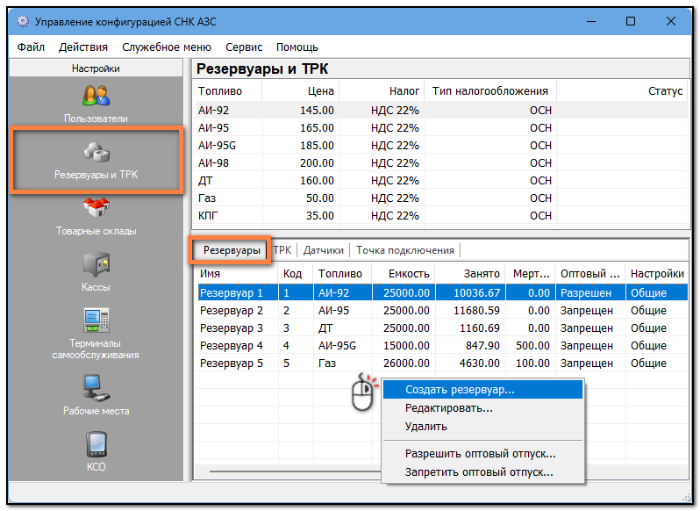Screen dimensions: 700x511
Task: Open the Пользователи users icon
Action: 96,103
